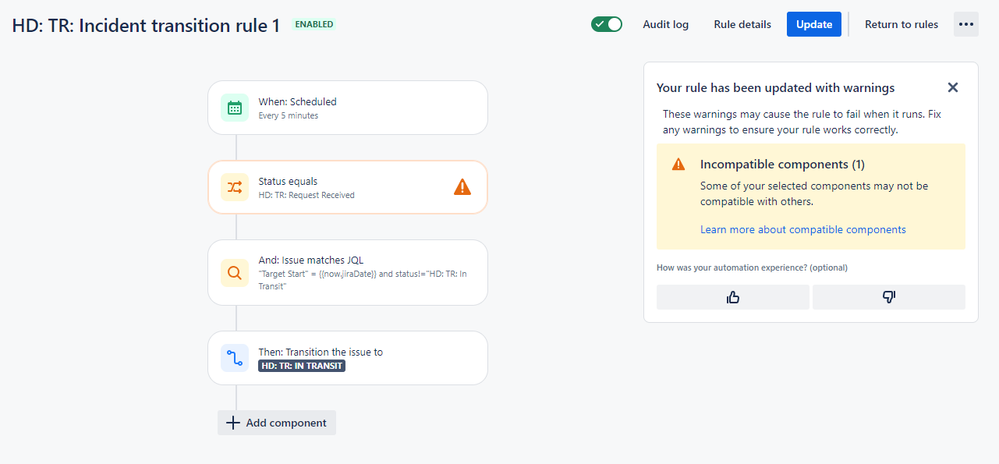Viewport: 999px width, 464px height.
Task: Open Learn more about compatible components link
Action: point(803,229)
